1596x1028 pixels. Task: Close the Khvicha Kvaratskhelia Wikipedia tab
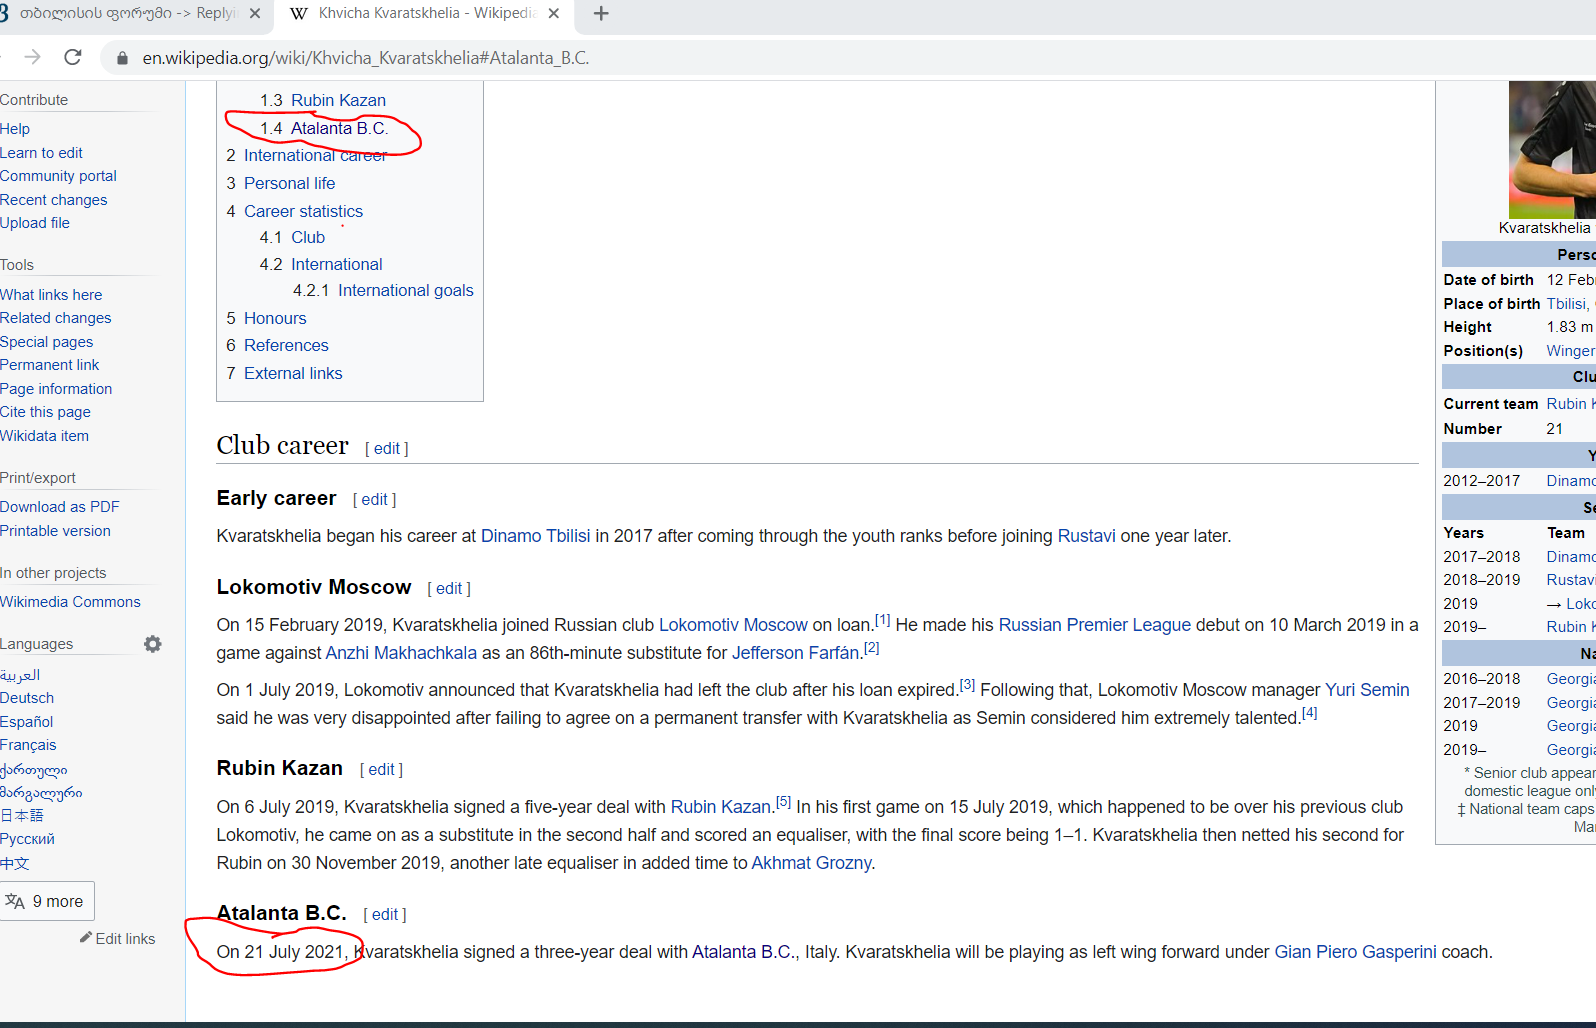pos(555,13)
